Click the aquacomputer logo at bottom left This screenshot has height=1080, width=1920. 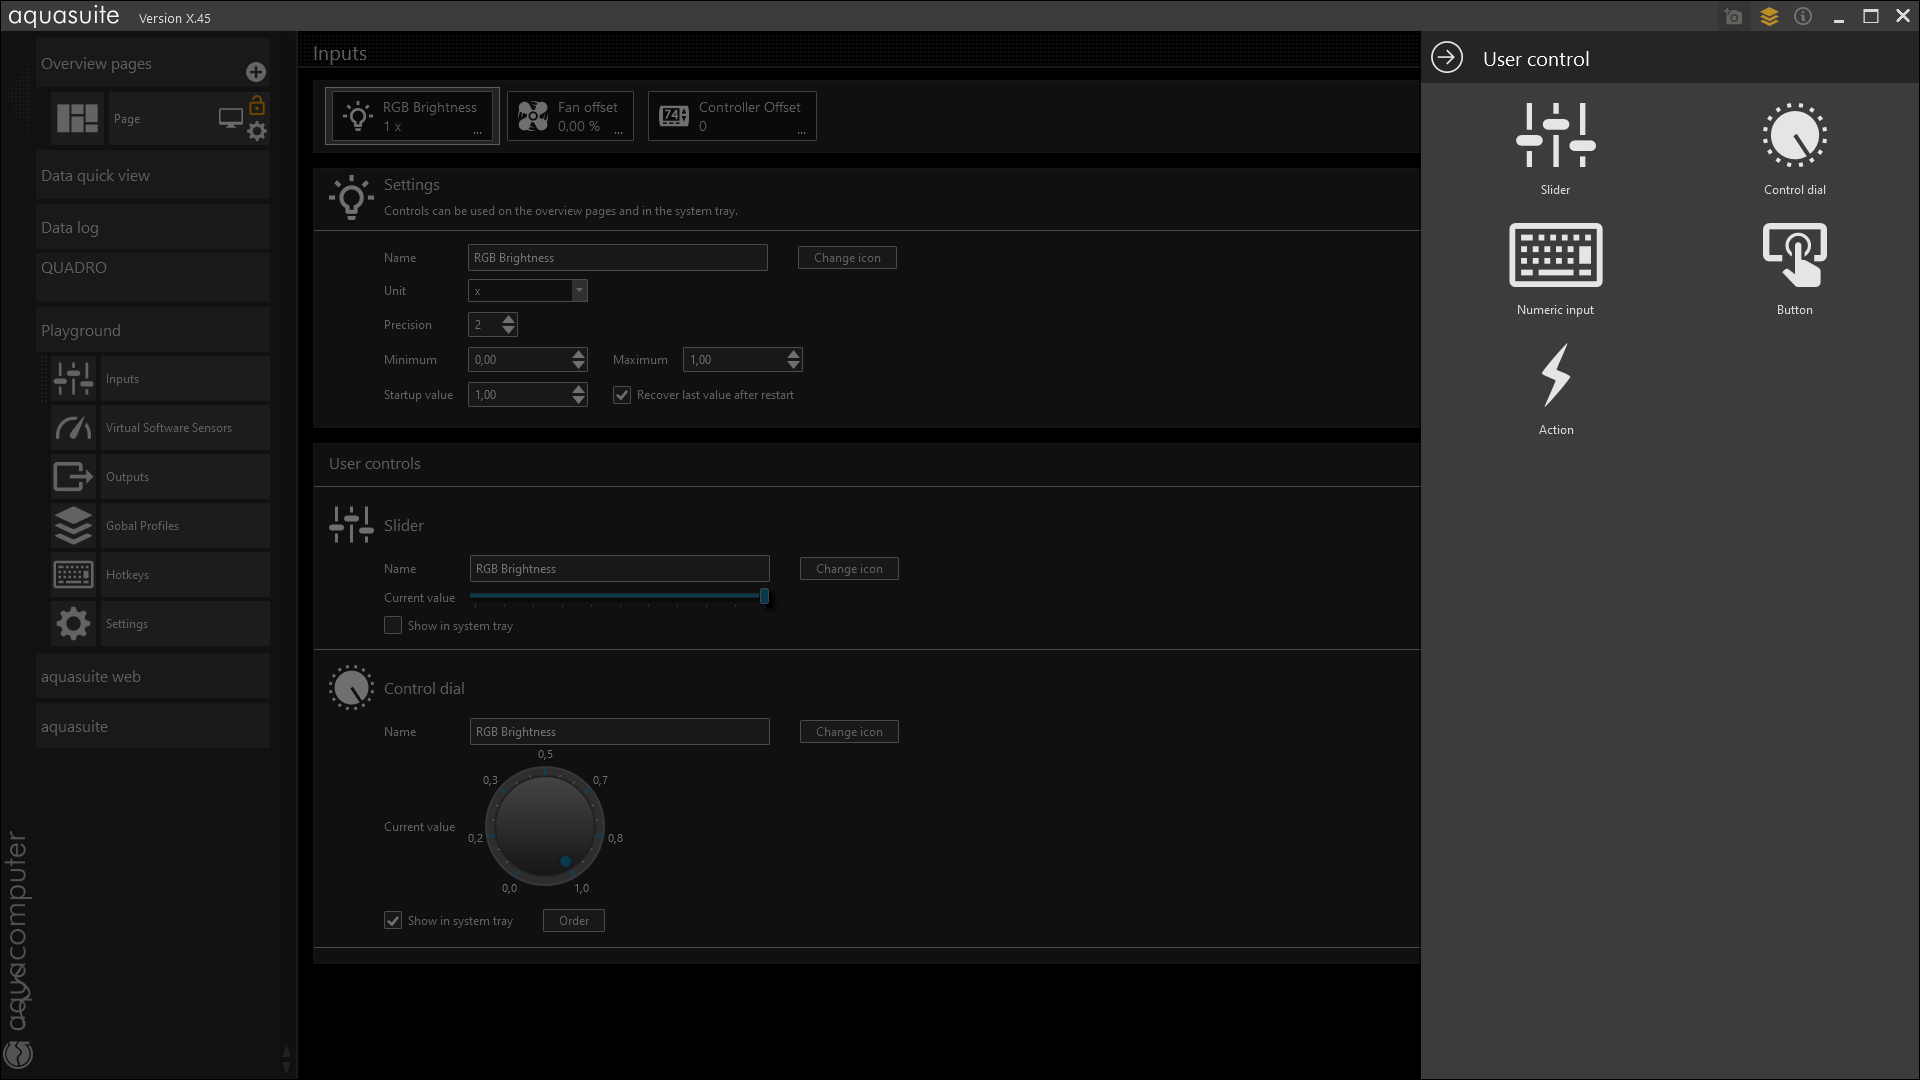coord(18,1054)
